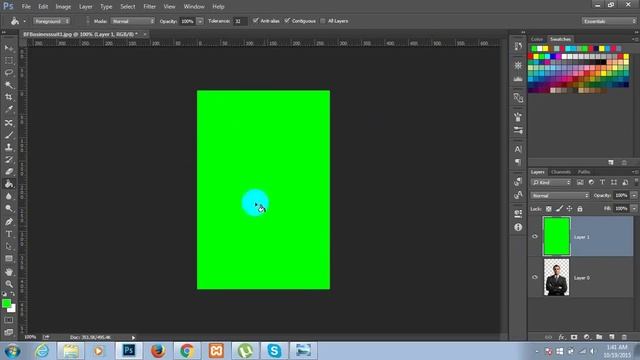Select Layer 0 thumbnail of man
The image size is (640, 360).
click(x=556, y=277)
